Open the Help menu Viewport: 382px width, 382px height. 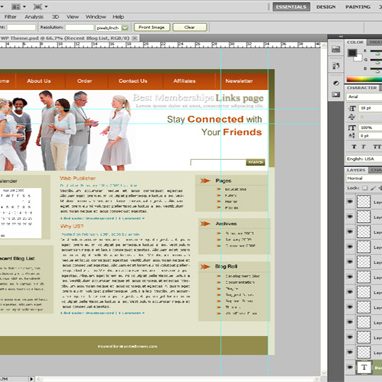click(x=118, y=17)
